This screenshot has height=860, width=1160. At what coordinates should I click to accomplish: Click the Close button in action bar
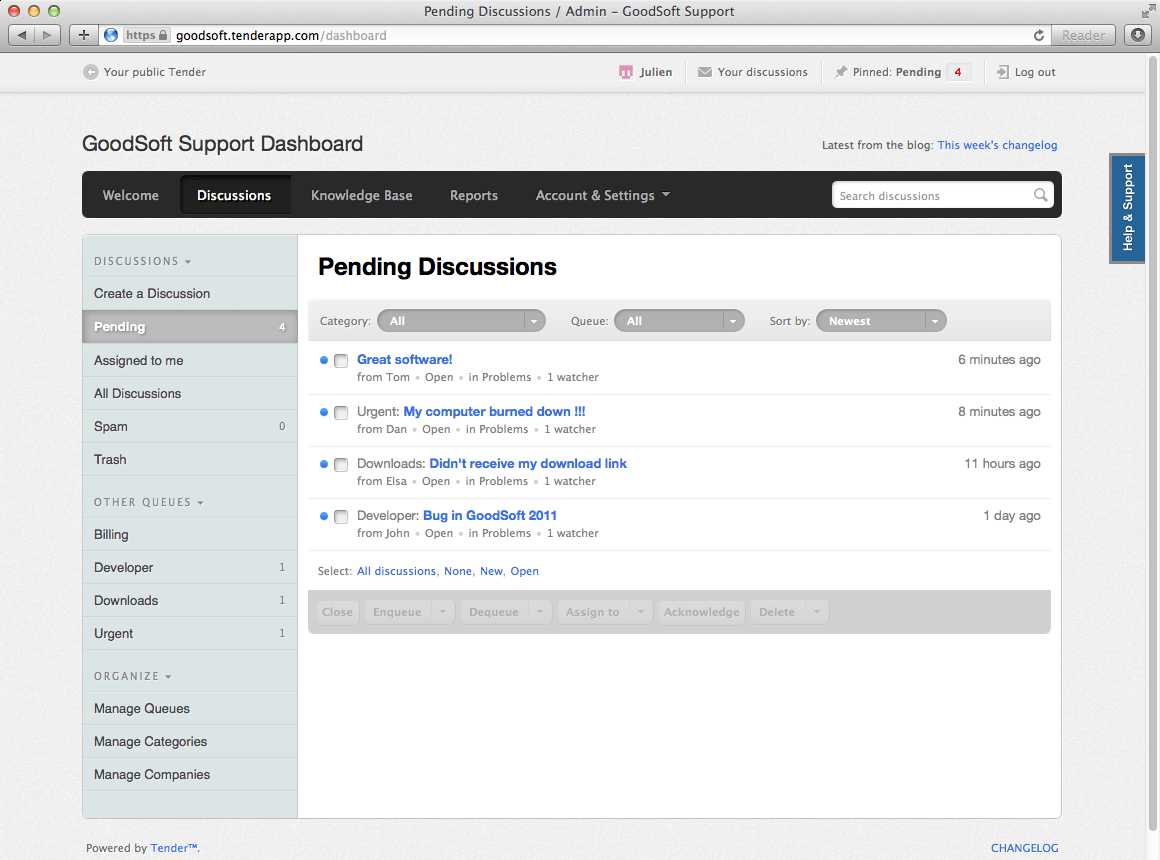point(337,611)
